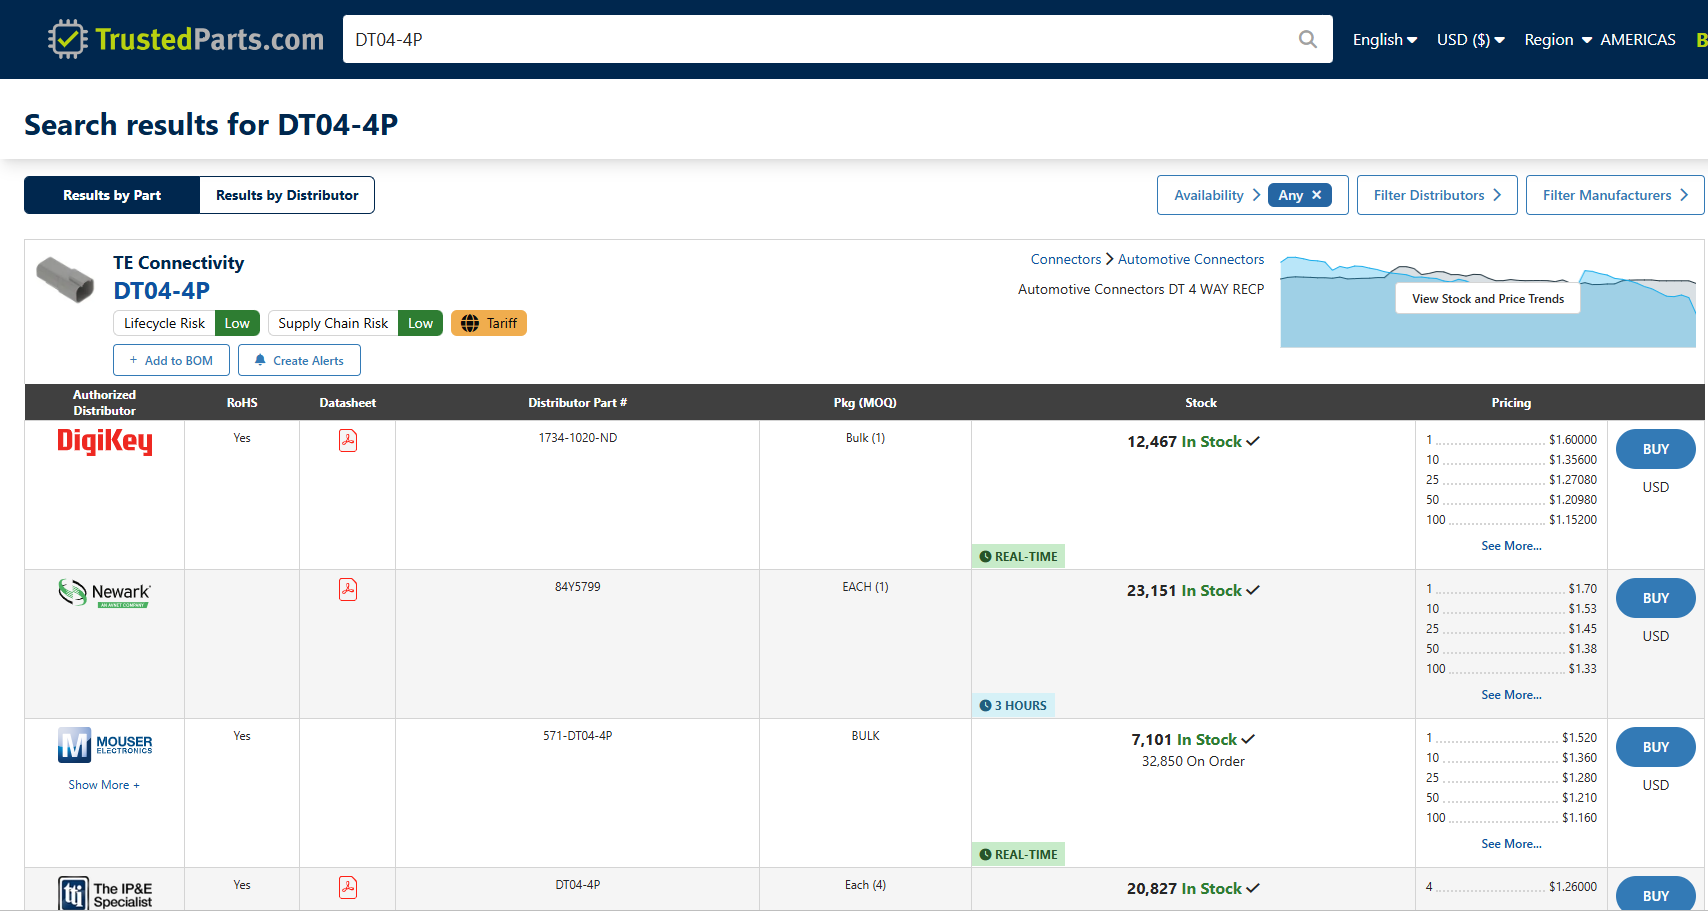Click the TrustedParts.com logo
Viewport: 1708px width, 911px height.
[x=186, y=39]
